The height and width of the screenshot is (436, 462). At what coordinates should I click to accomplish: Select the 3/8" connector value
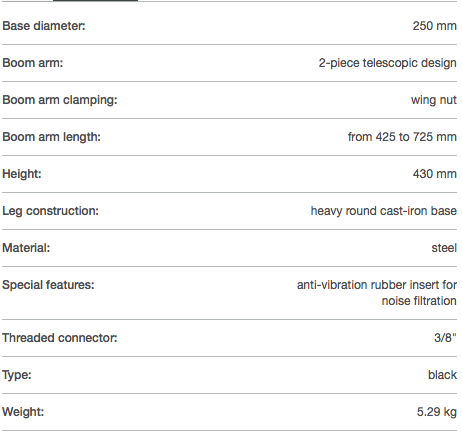coord(445,338)
